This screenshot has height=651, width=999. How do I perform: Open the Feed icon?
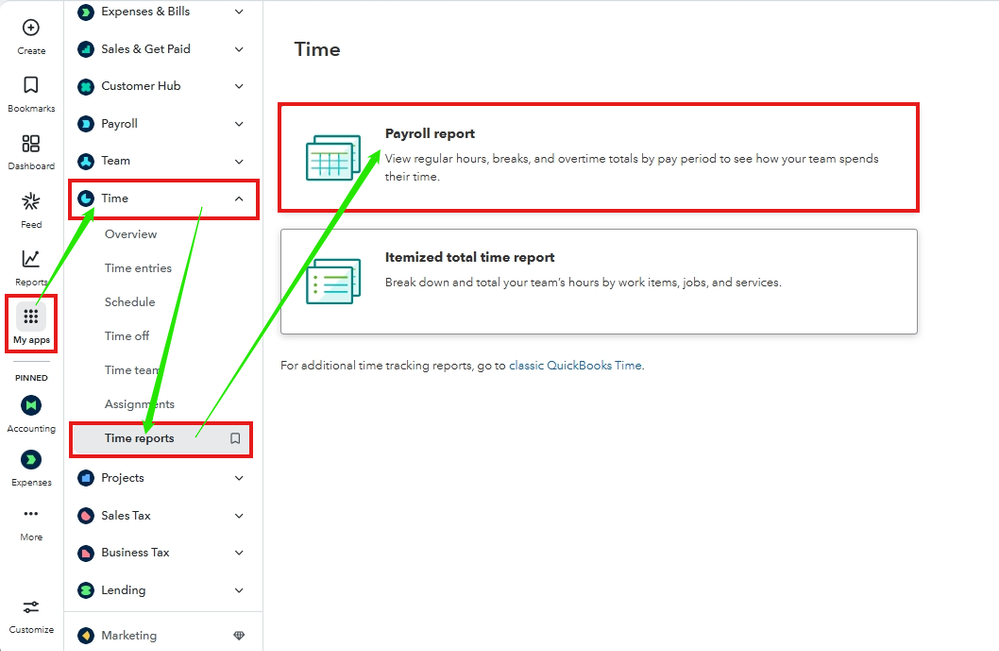coord(31,202)
